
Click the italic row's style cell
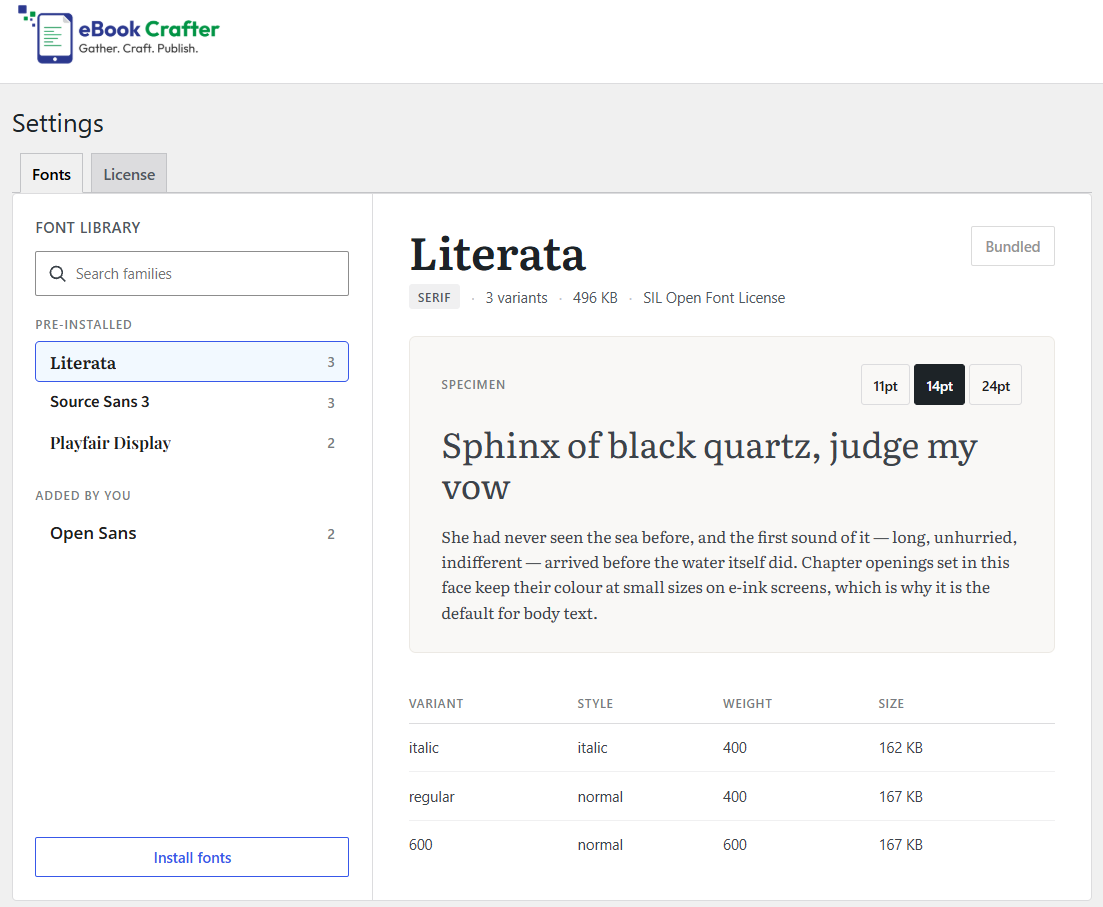(592, 747)
